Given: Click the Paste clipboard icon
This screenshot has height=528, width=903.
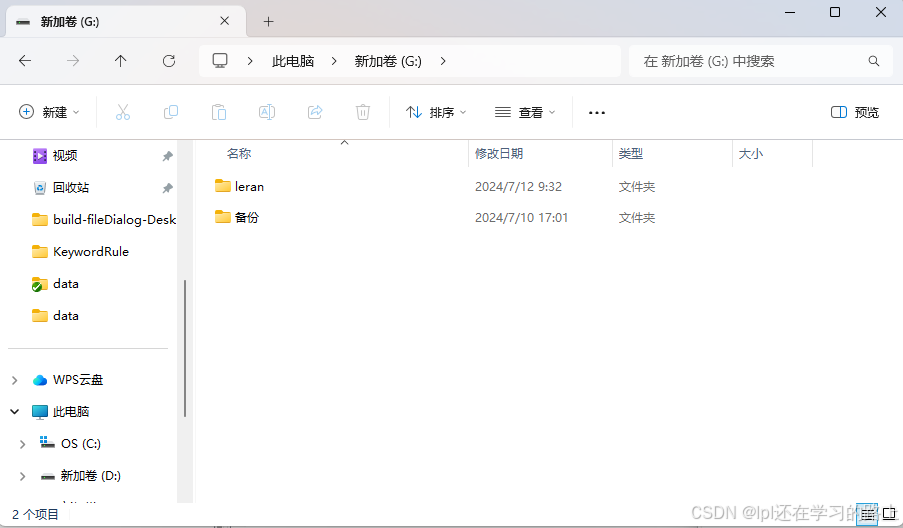Looking at the screenshot, I should (x=219, y=112).
